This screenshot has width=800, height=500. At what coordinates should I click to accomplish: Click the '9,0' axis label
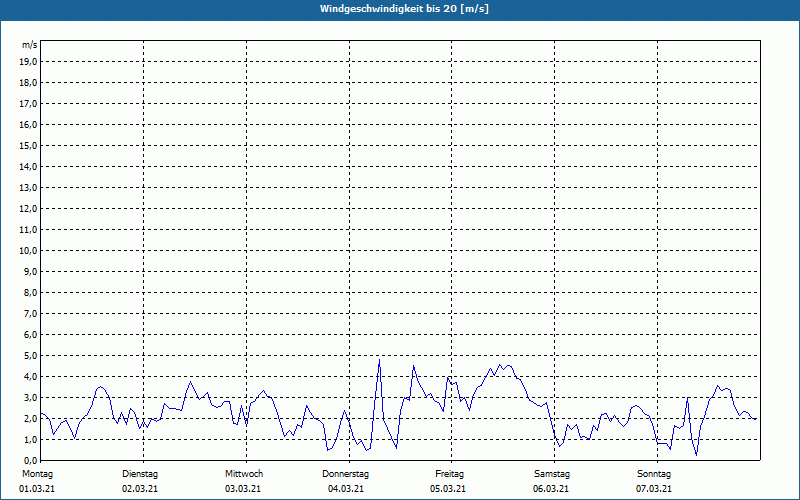tap(30, 271)
